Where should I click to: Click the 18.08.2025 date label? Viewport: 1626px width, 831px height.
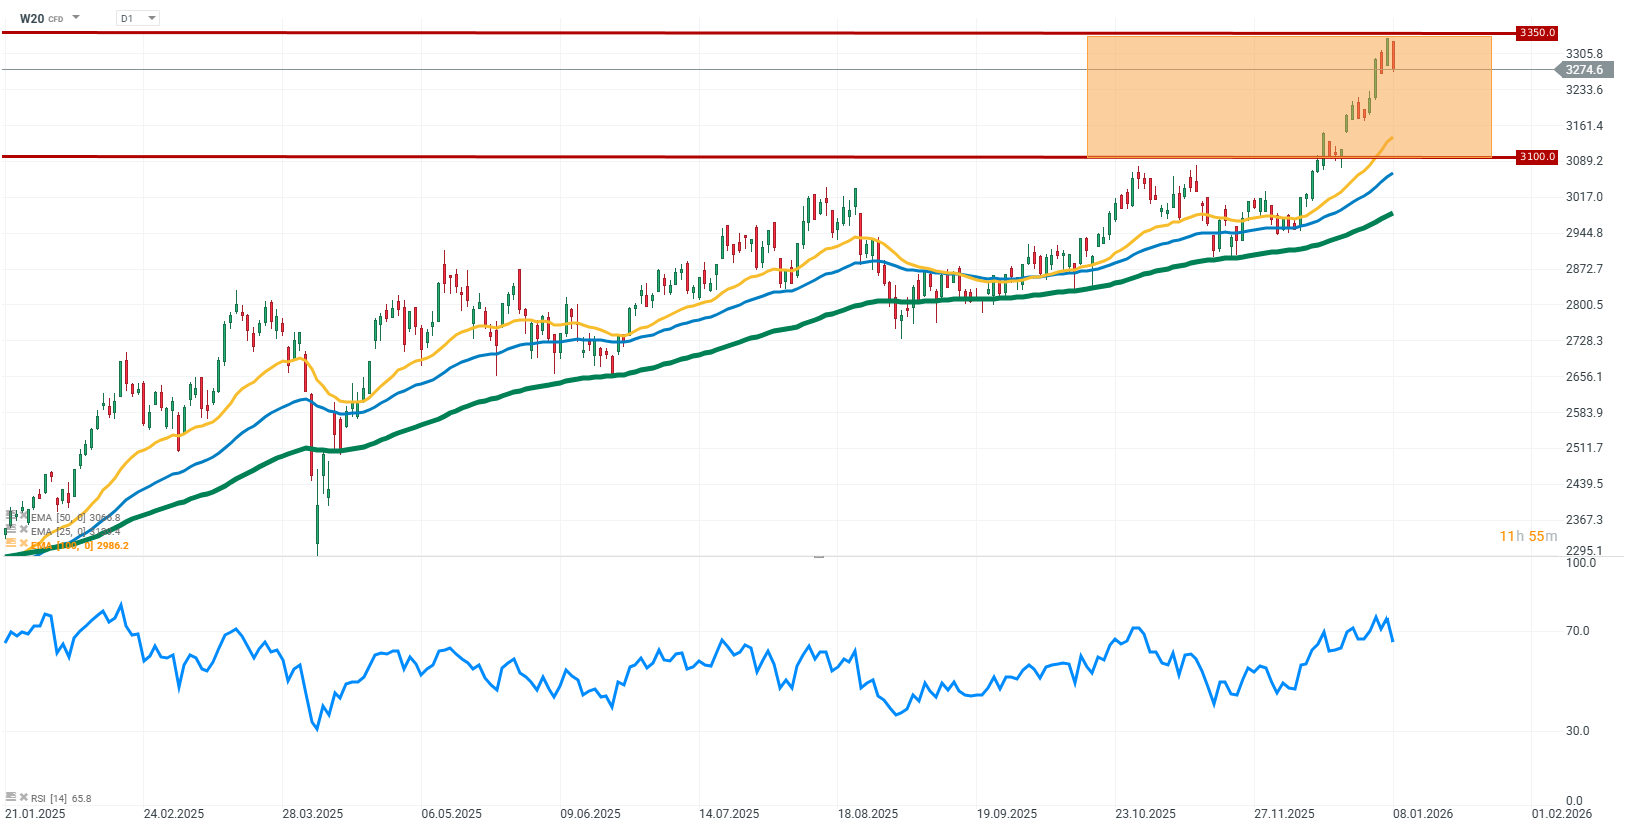868,813
